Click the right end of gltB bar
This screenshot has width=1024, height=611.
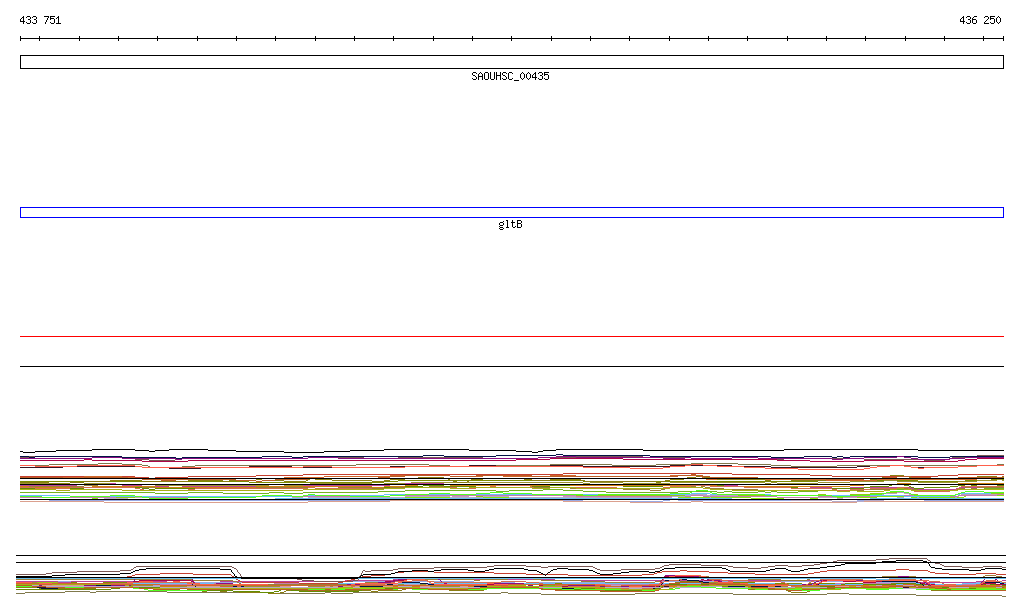[1001, 212]
